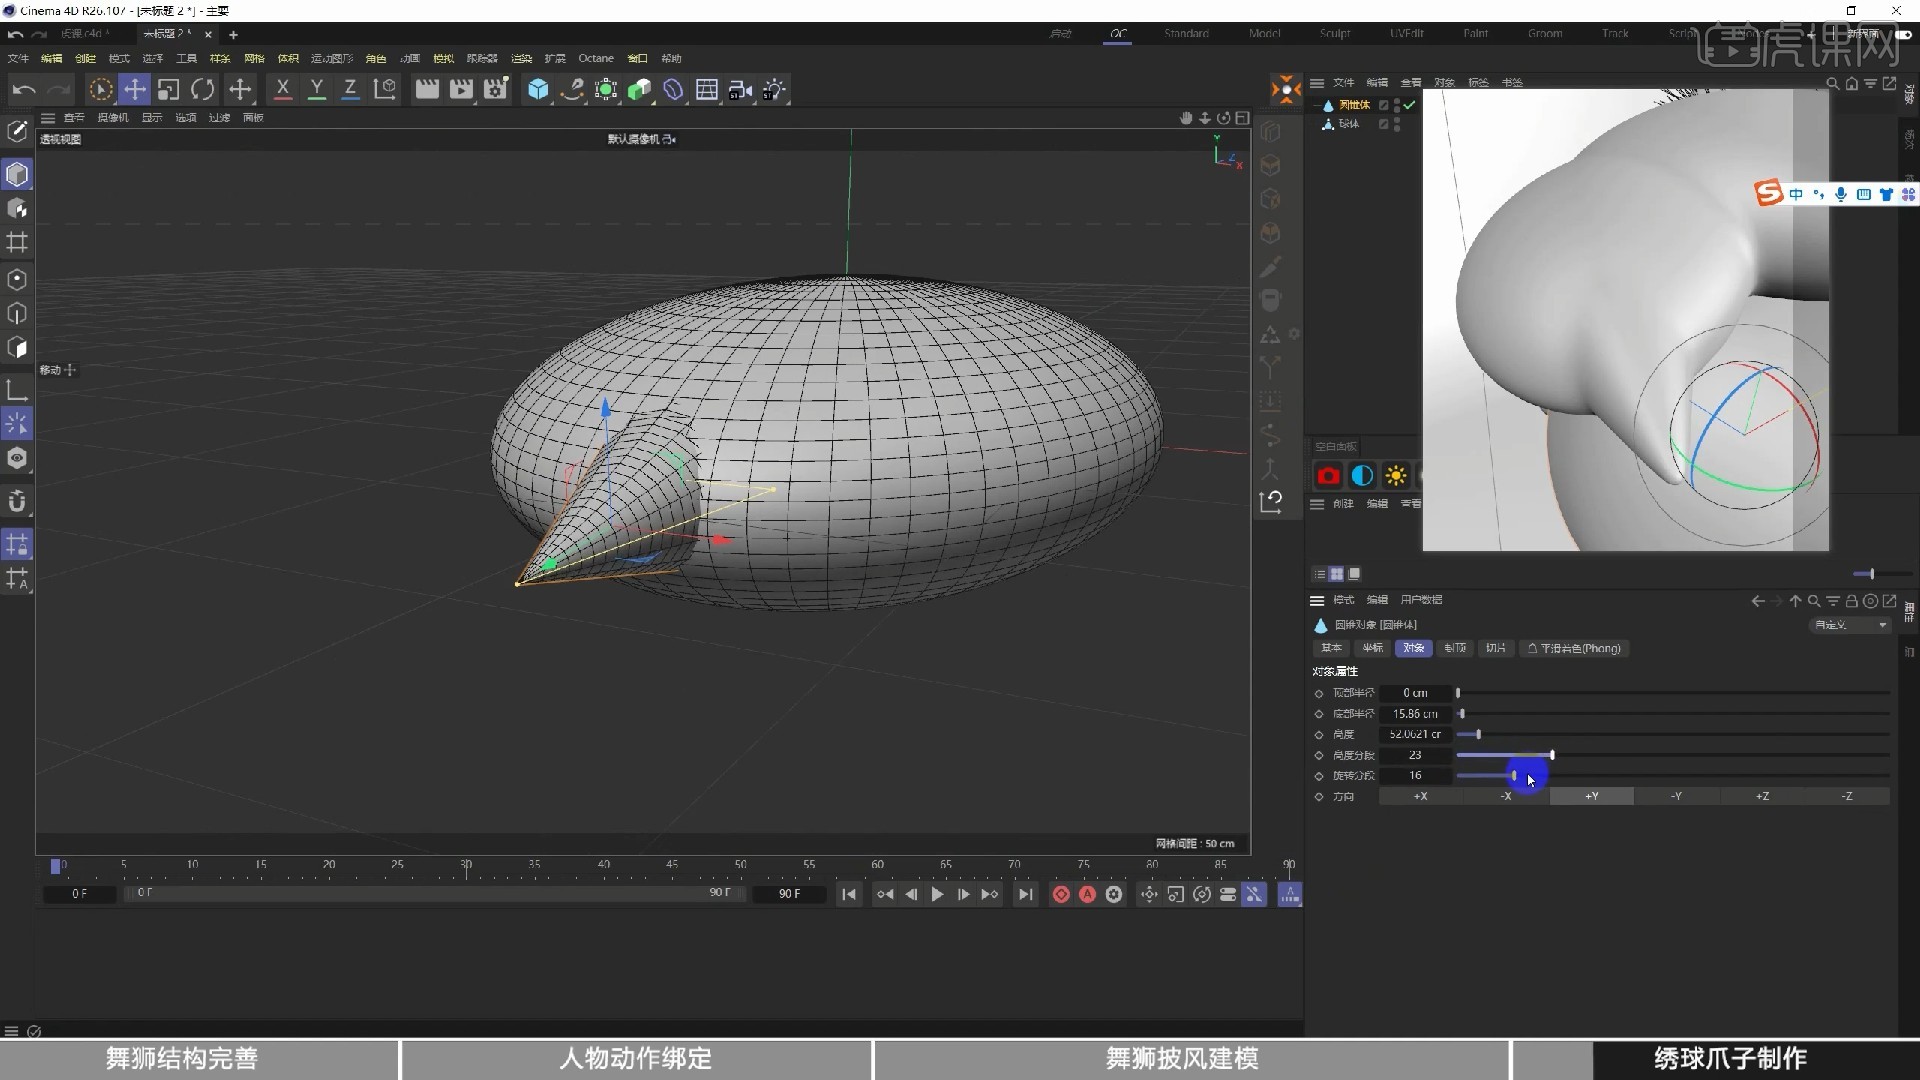Click the home icon in object manager

point(1851,84)
